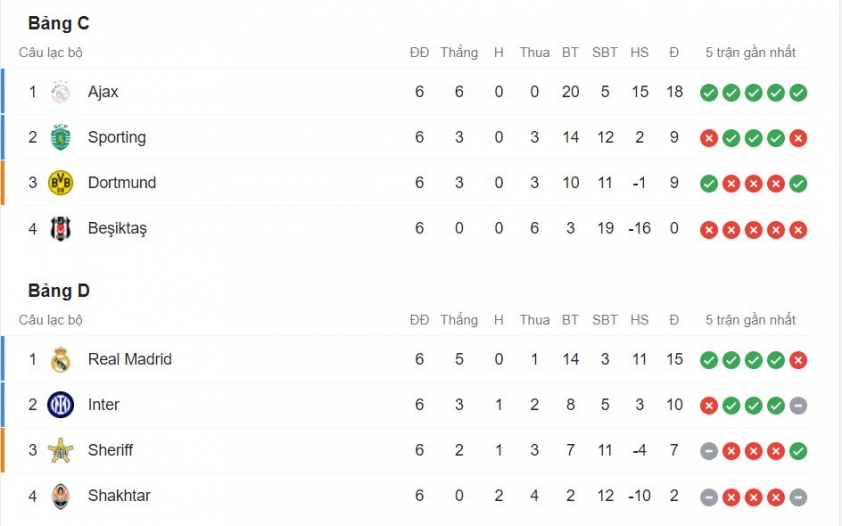Click the Thắng column header in Bảng C
842x526 pixels.
pyautogui.click(x=459, y=53)
